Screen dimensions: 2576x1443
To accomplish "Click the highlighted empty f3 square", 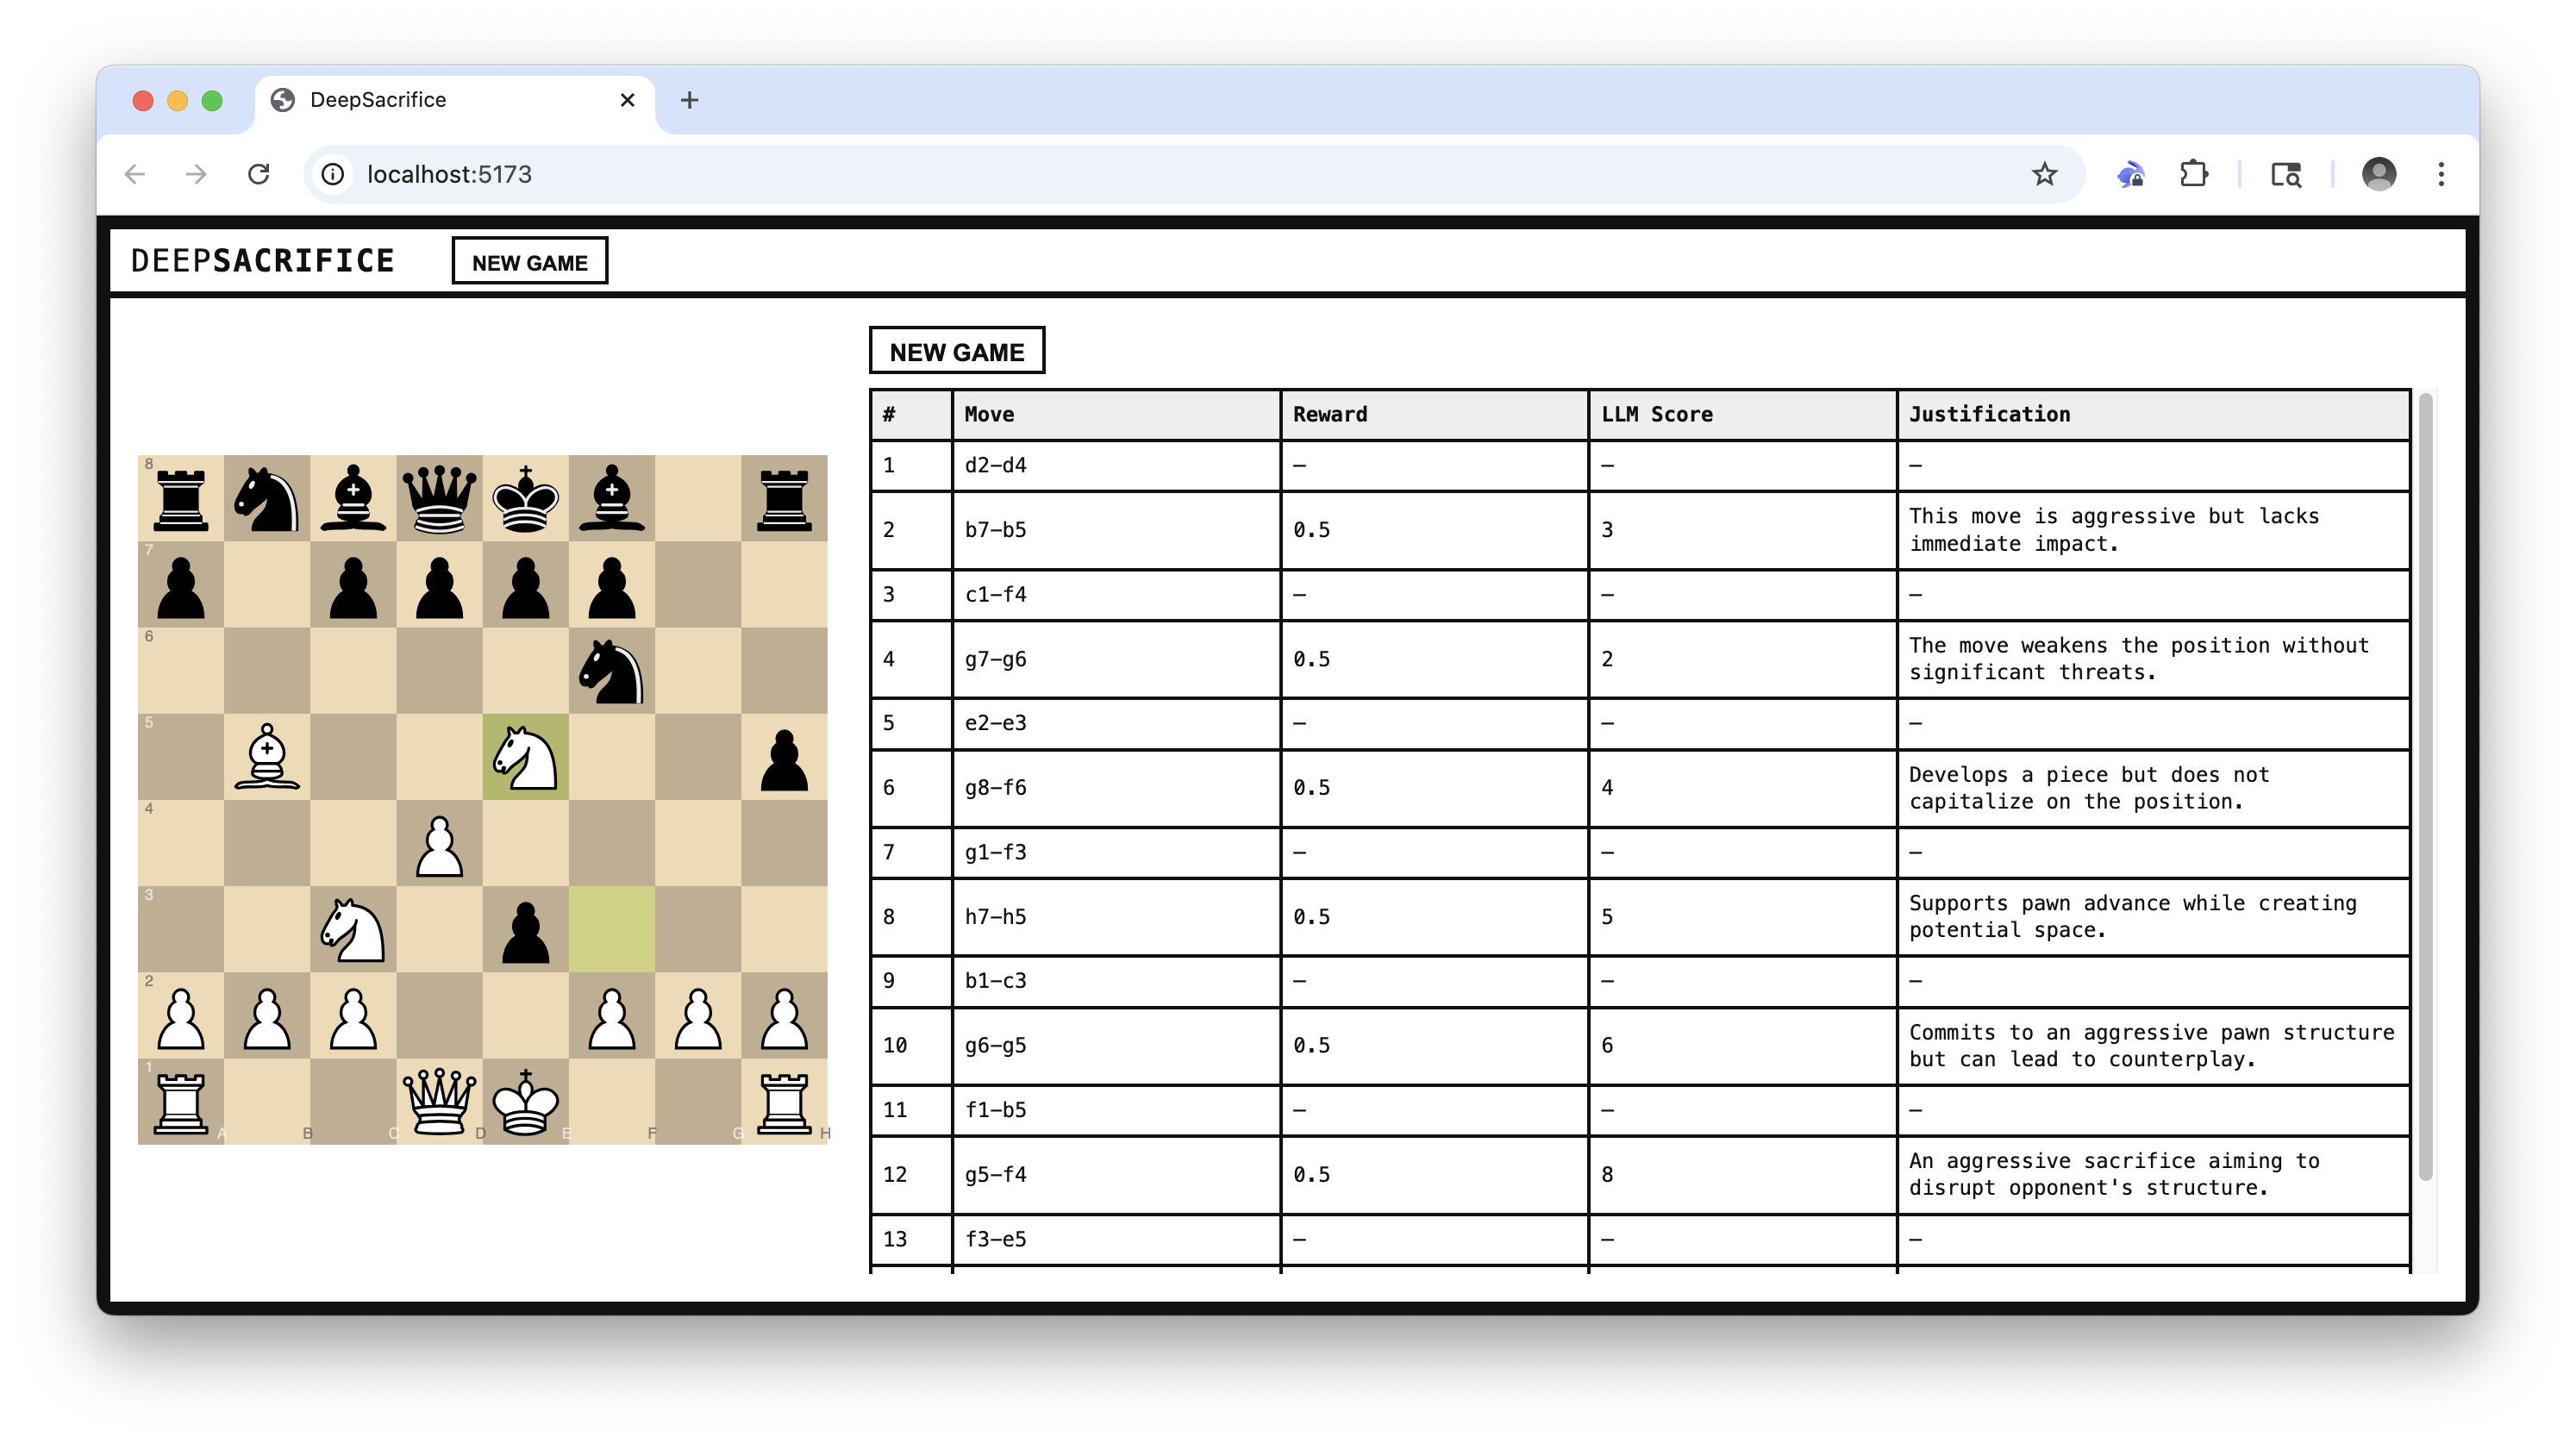I will click(x=611, y=929).
